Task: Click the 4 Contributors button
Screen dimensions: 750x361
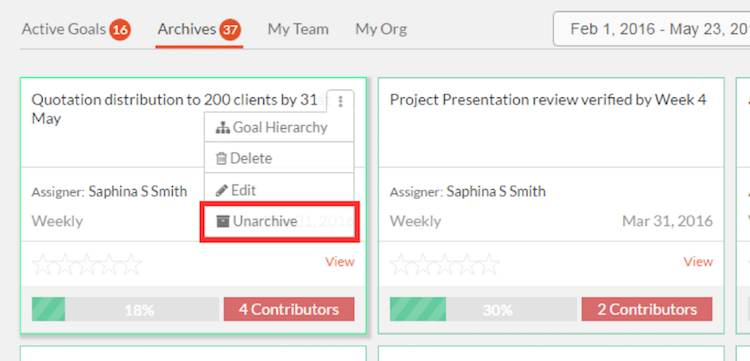Action: [289, 309]
